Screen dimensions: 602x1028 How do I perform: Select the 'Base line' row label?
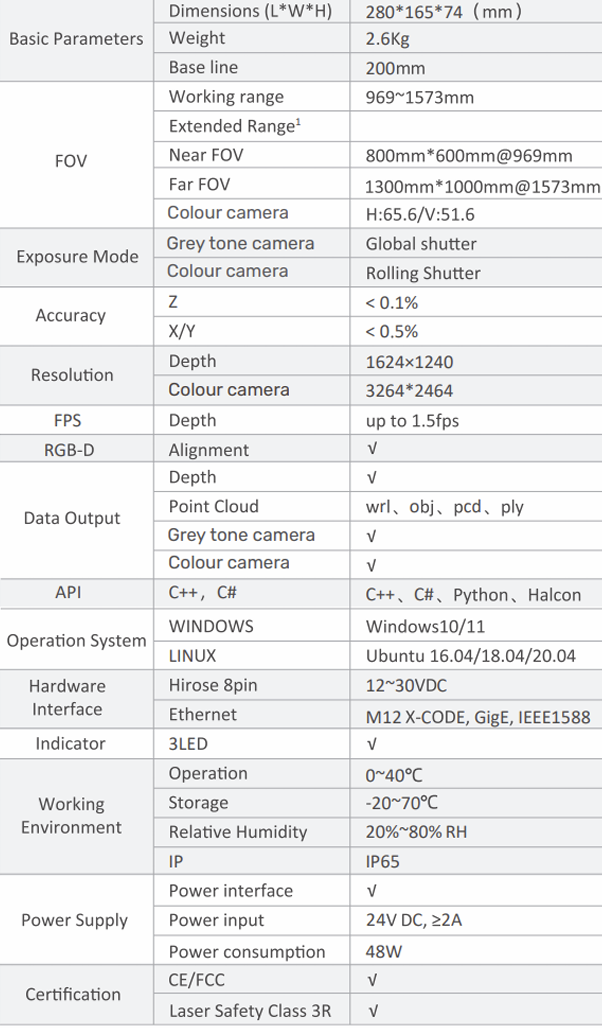click(x=197, y=68)
